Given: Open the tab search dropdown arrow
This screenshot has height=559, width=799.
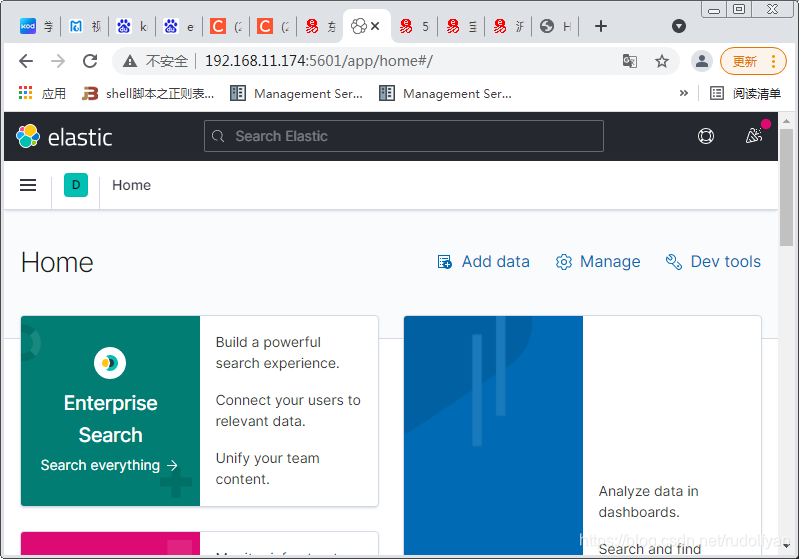Looking at the screenshot, I should tap(679, 26).
